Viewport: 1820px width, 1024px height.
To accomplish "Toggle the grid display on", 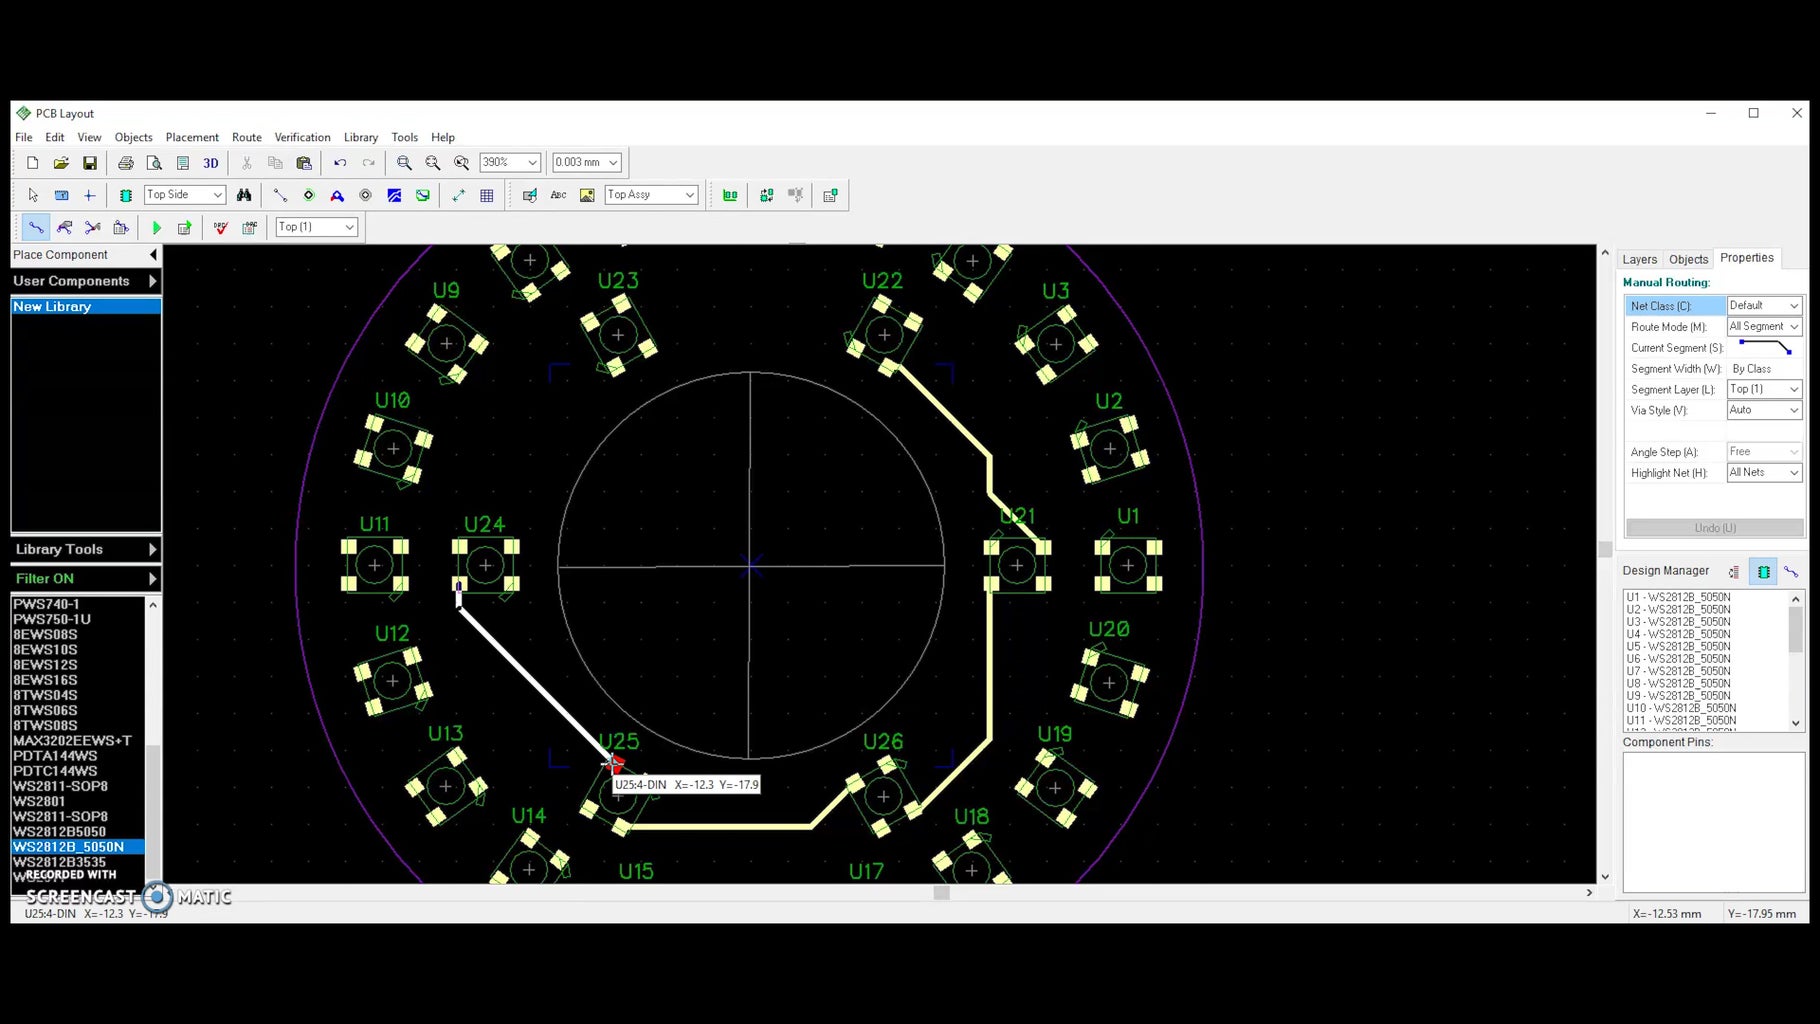I will pos(487,194).
